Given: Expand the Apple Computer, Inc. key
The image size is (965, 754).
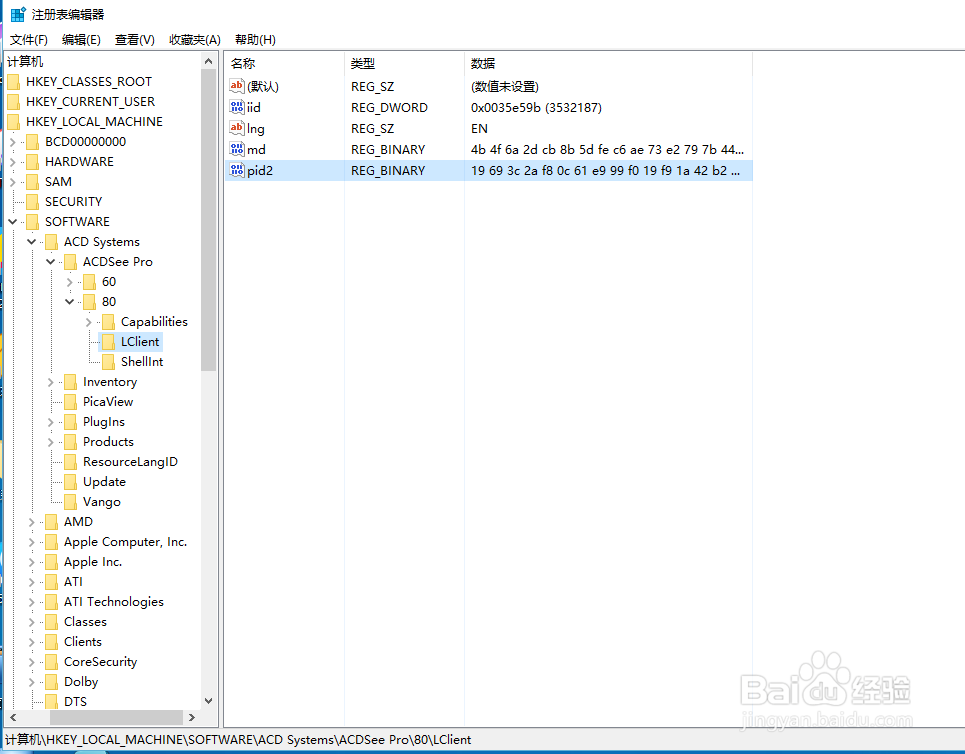Looking at the screenshot, I should click(32, 542).
